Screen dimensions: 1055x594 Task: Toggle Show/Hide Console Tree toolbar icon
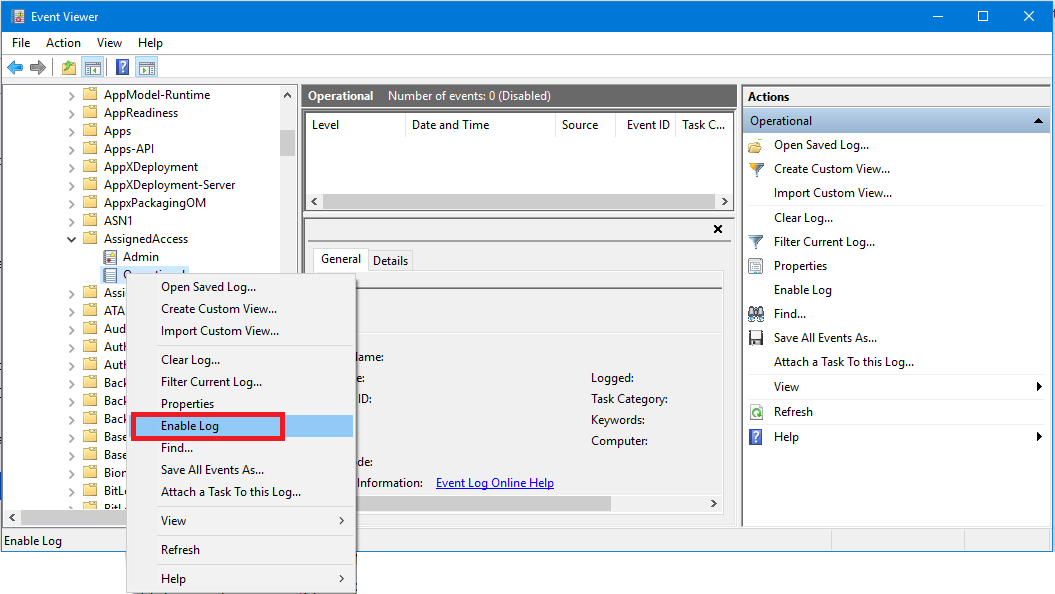[93, 68]
